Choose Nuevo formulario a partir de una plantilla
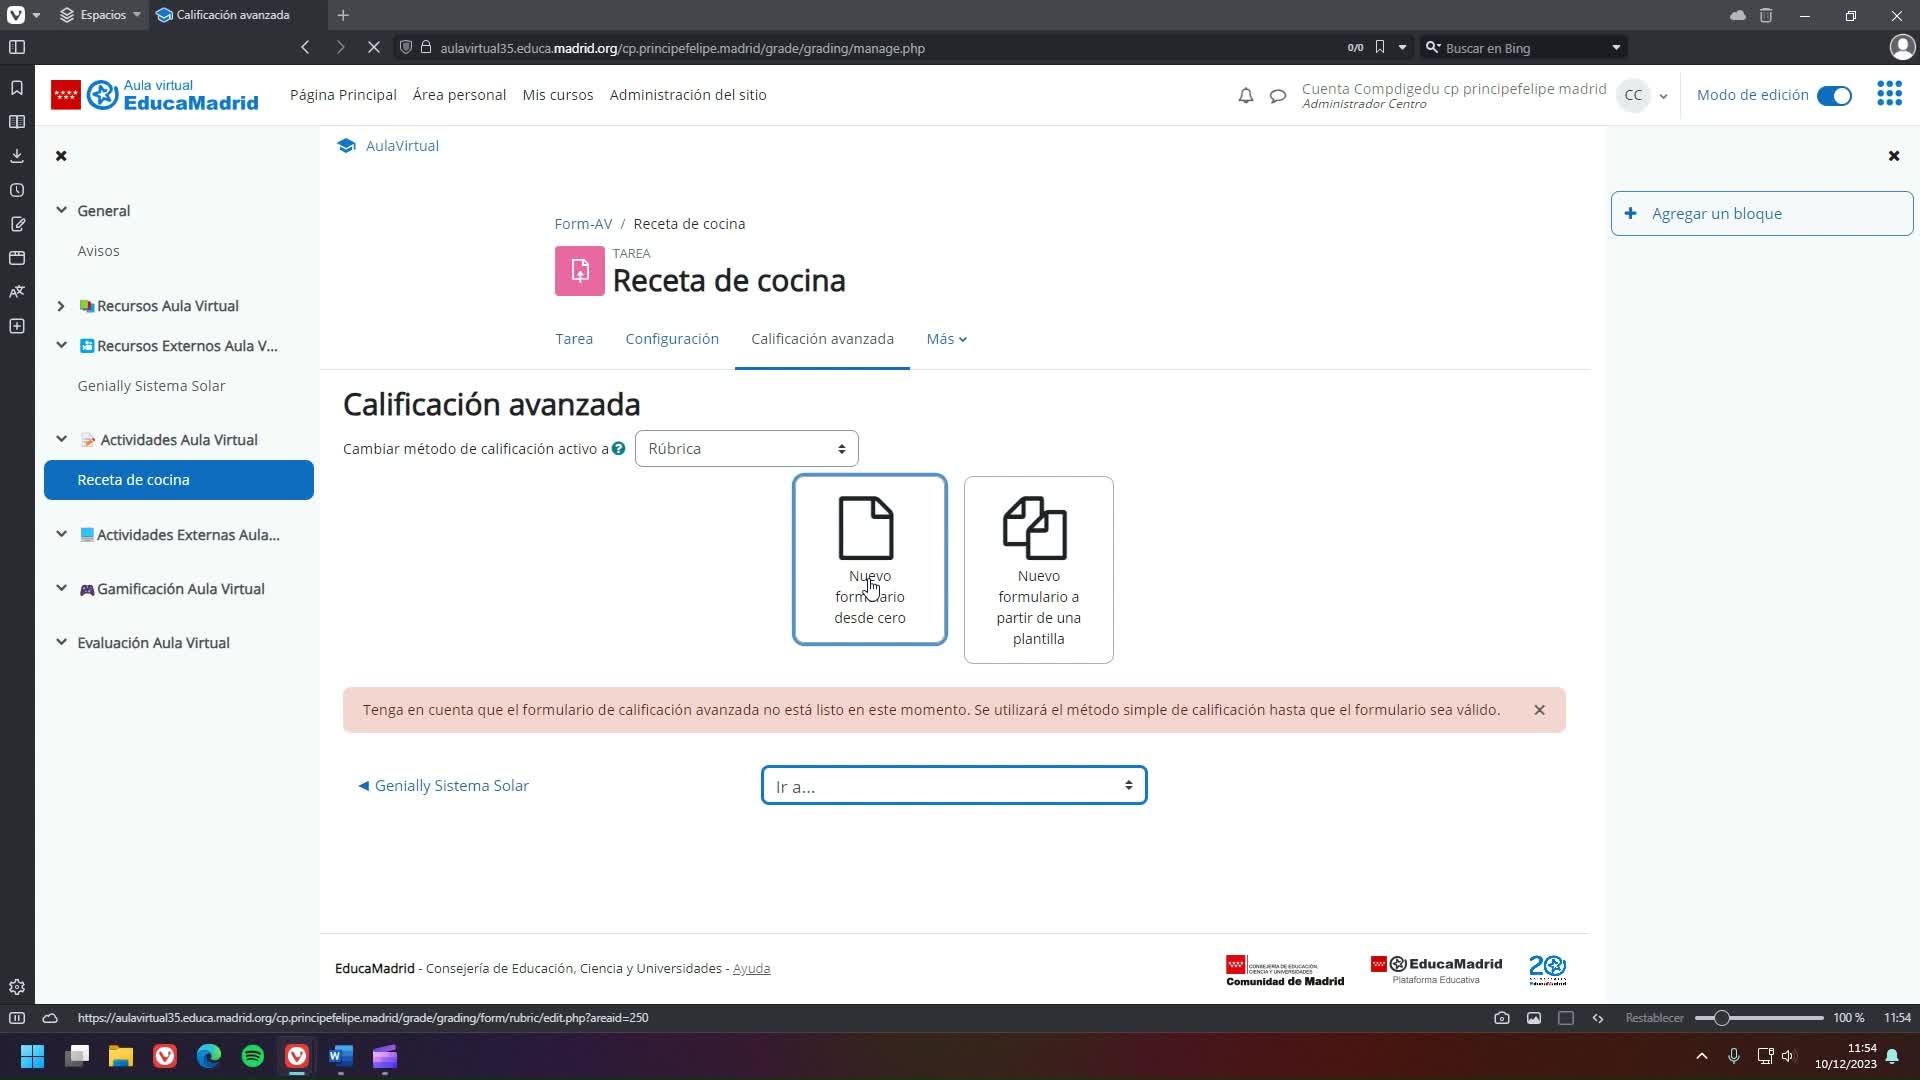The image size is (1920, 1080). 1037,568
